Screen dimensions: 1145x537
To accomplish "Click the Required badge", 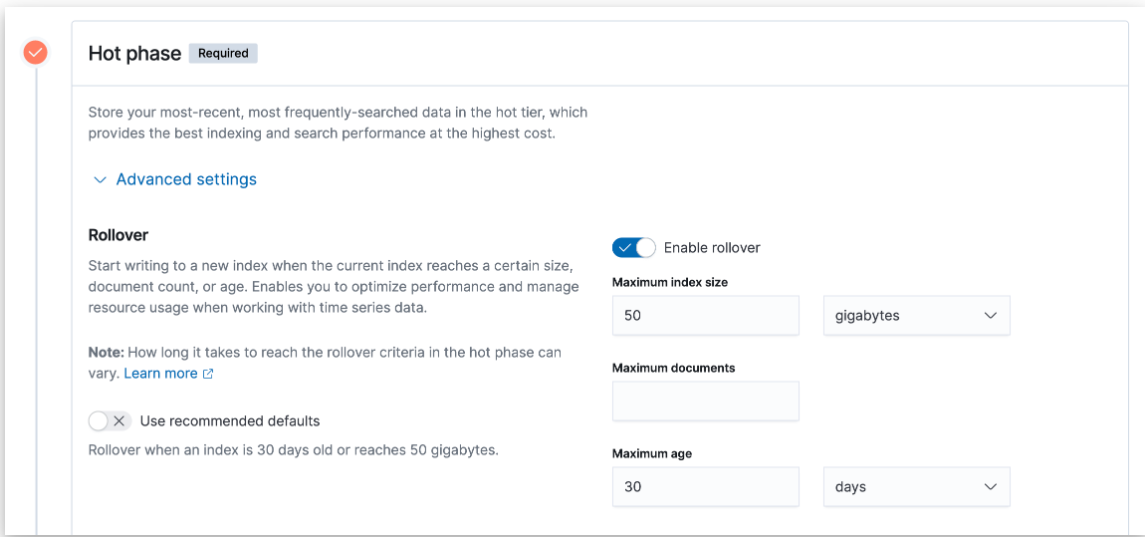I will [223, 53].
